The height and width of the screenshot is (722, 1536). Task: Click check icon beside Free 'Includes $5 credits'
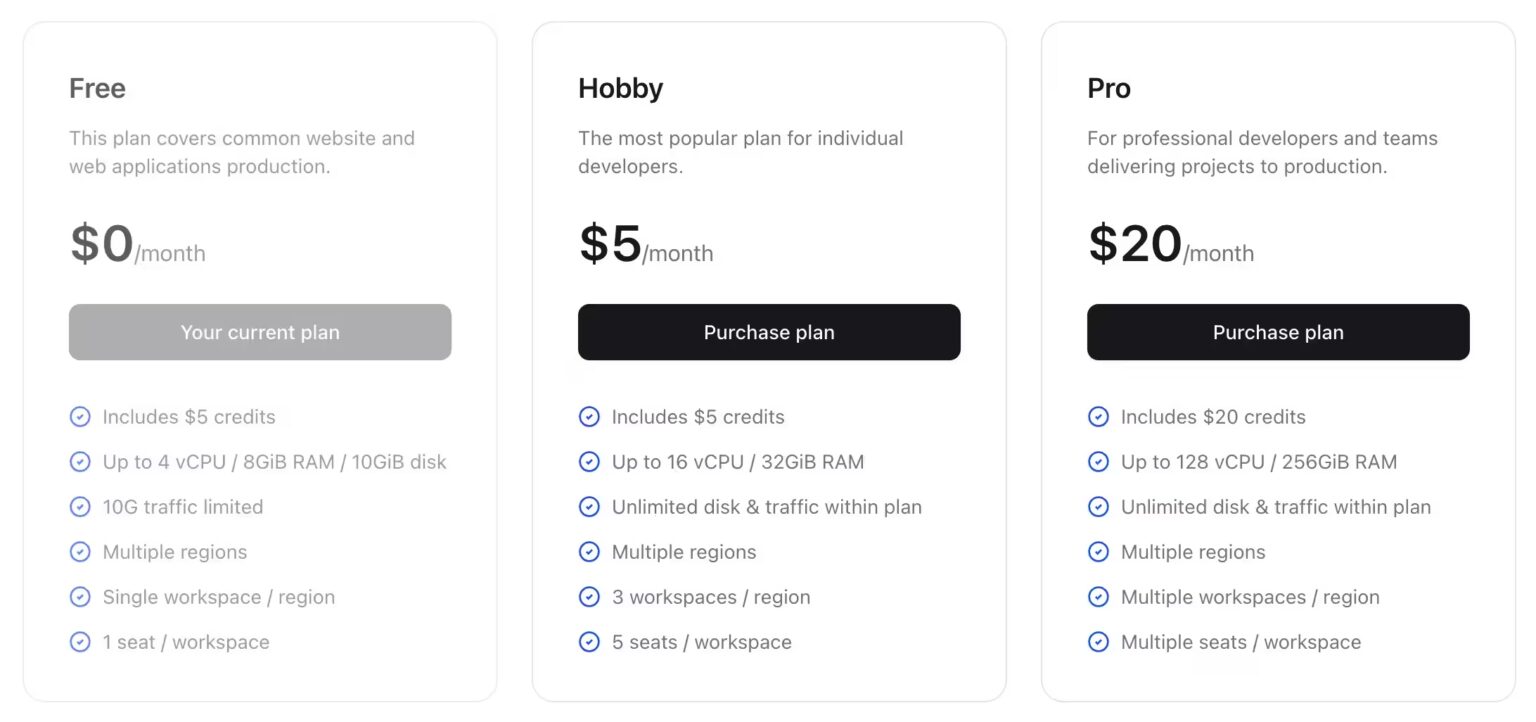(80, 417)
